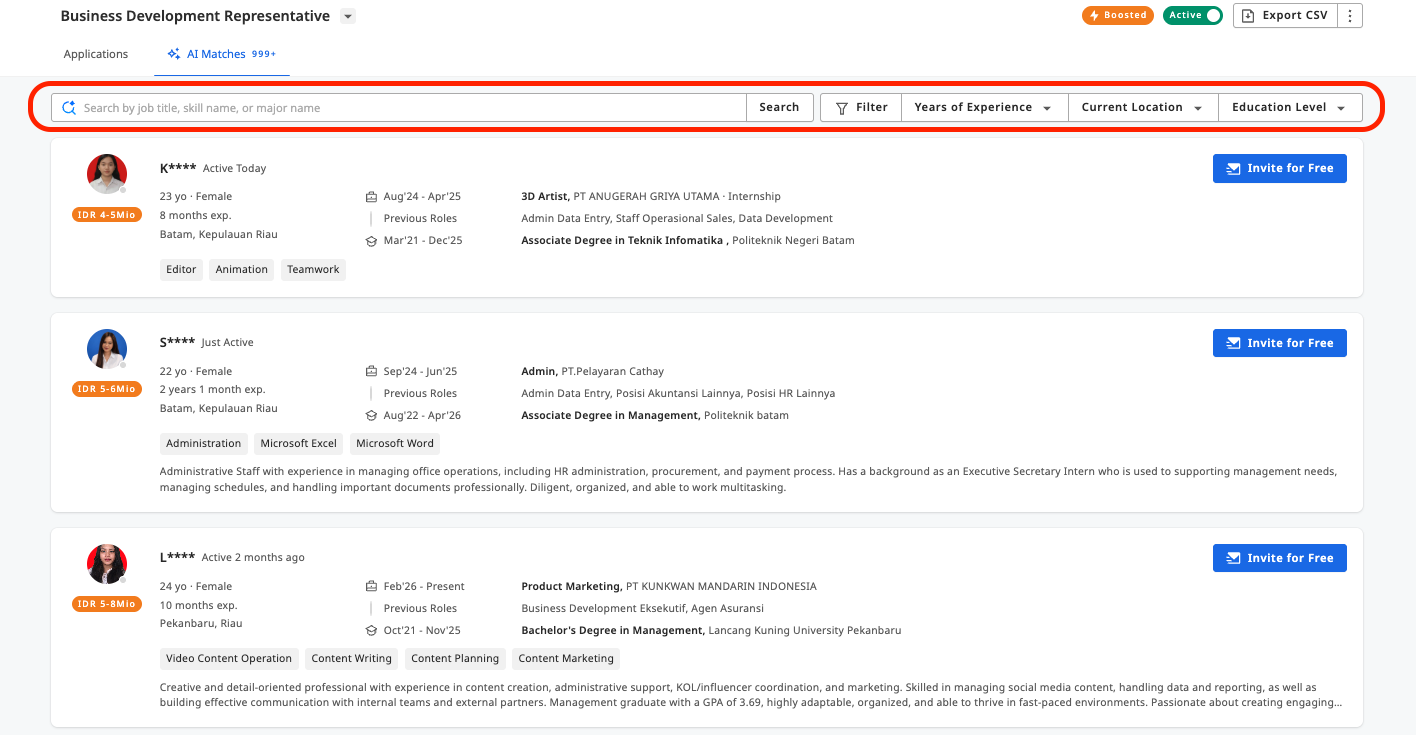This screenshot has height=735, width=1416.
Task: Click the Microsoft Word skill tag
Action: 394,443
